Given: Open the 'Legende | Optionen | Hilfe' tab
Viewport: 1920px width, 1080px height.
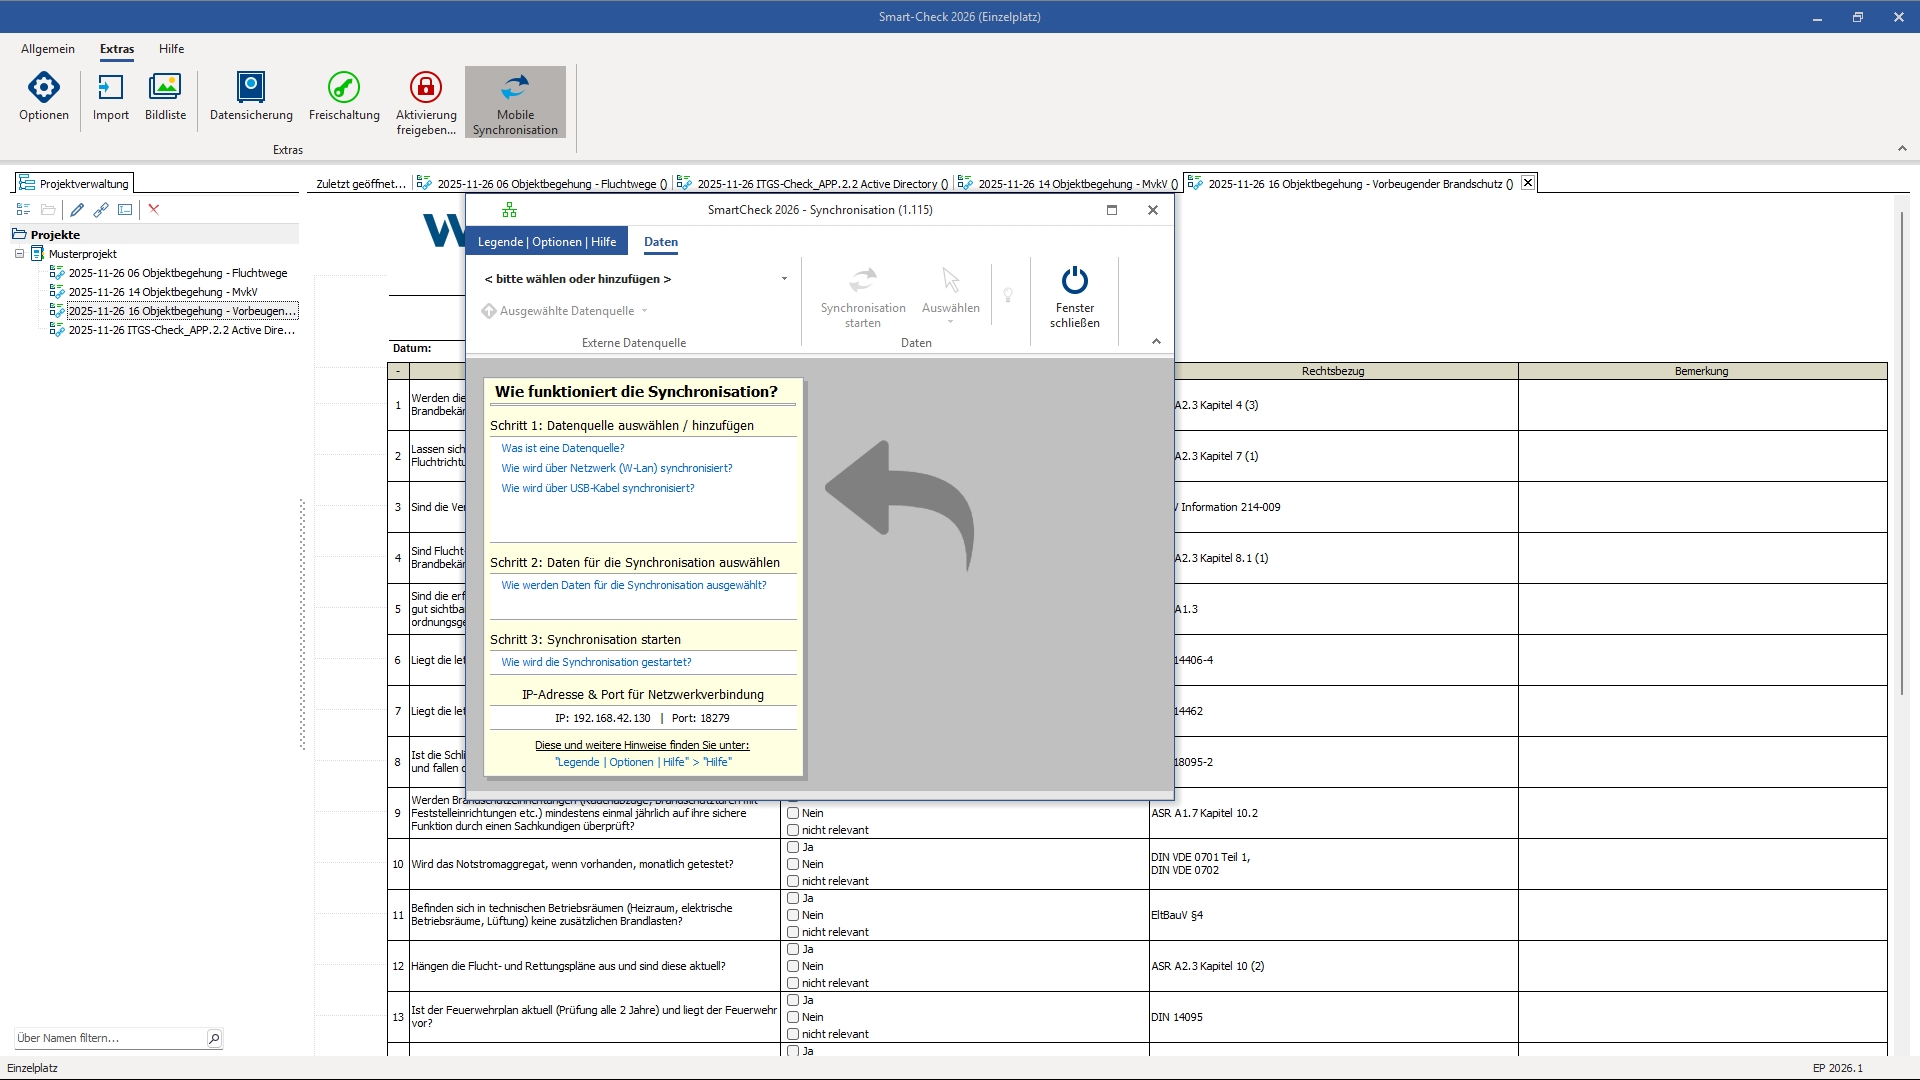Looking at the screenshot, I should click(x=547, y=242).
